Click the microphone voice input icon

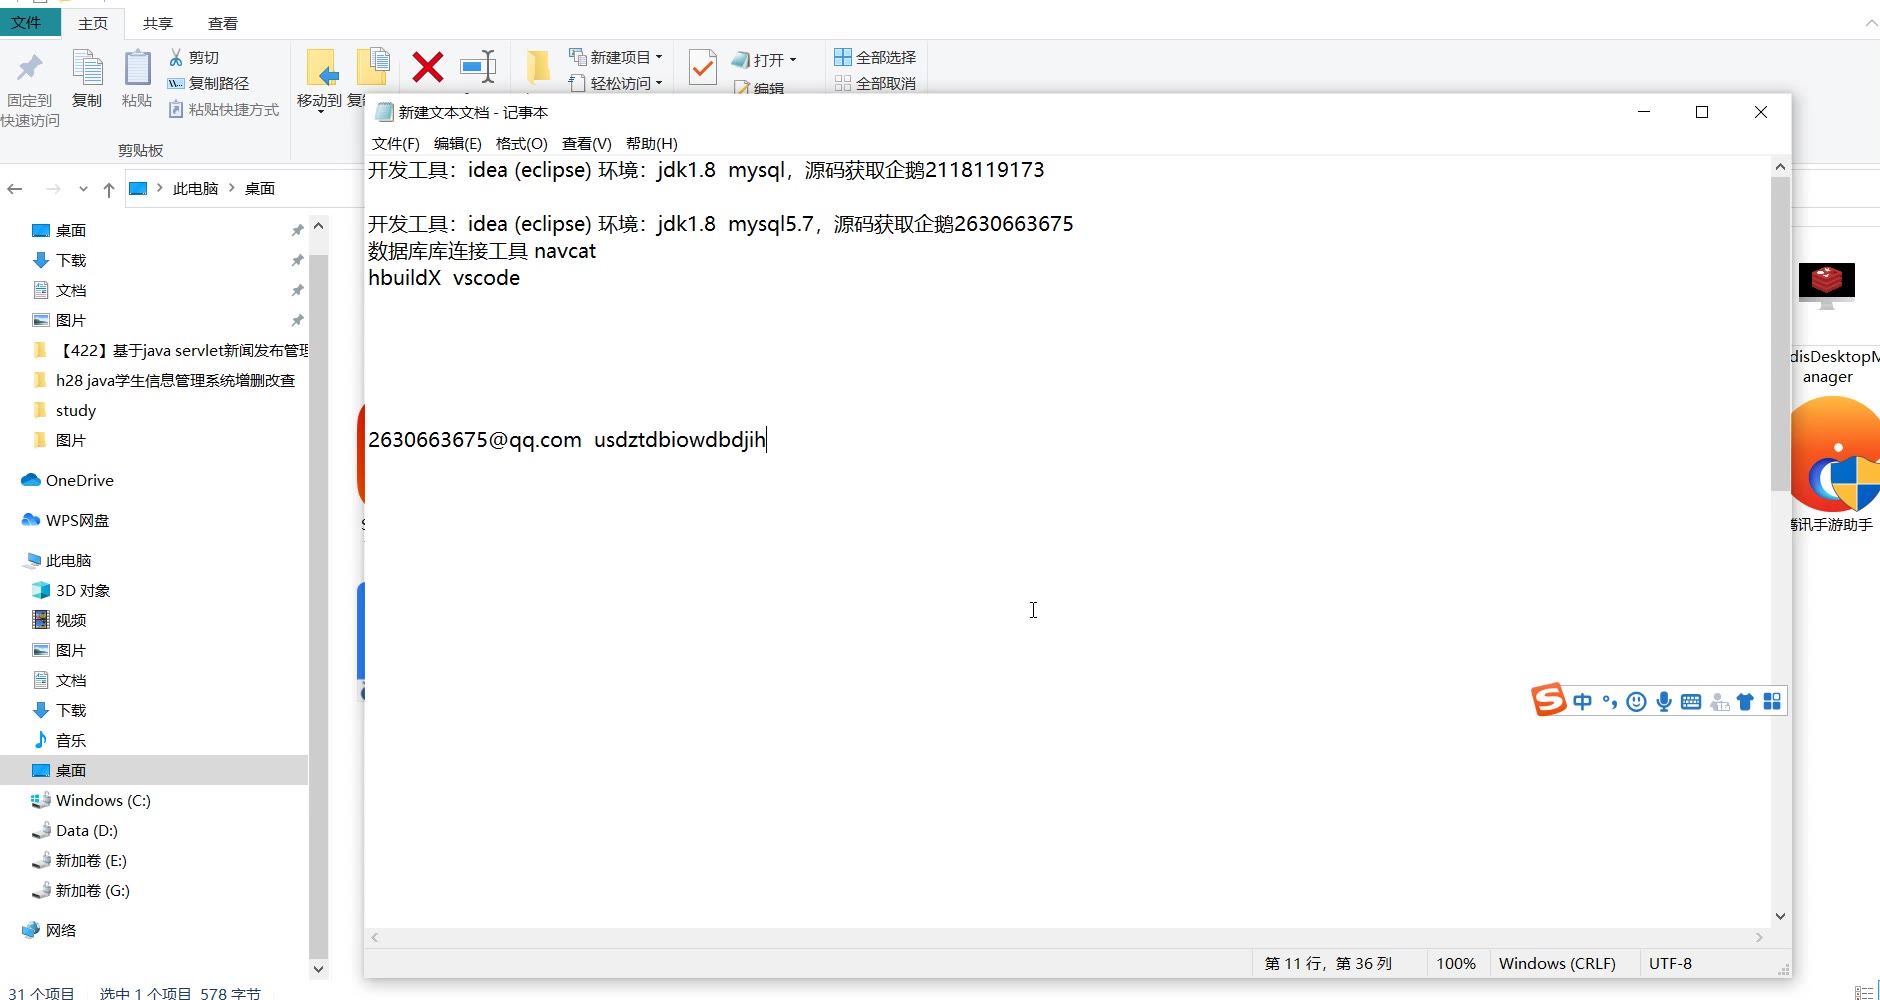[x=1664, y=702]
